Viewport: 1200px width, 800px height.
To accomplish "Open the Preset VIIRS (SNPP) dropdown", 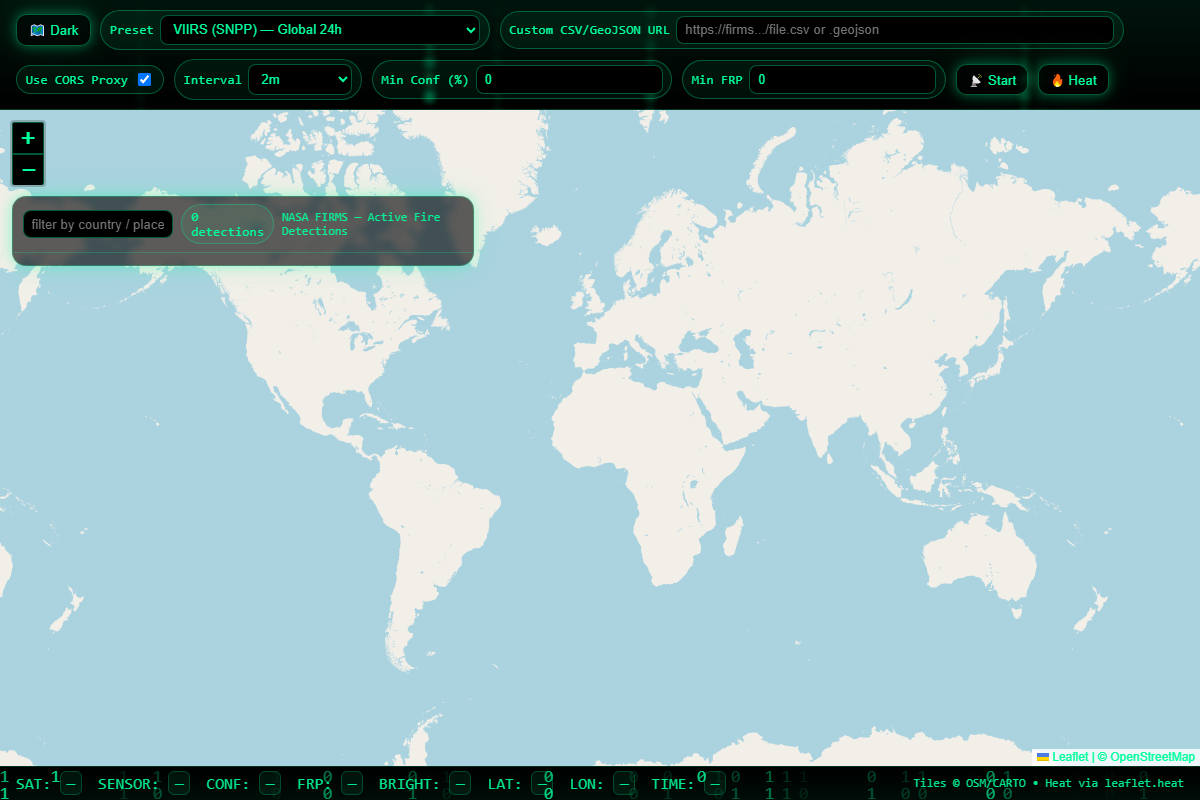I will coord(320,30).
